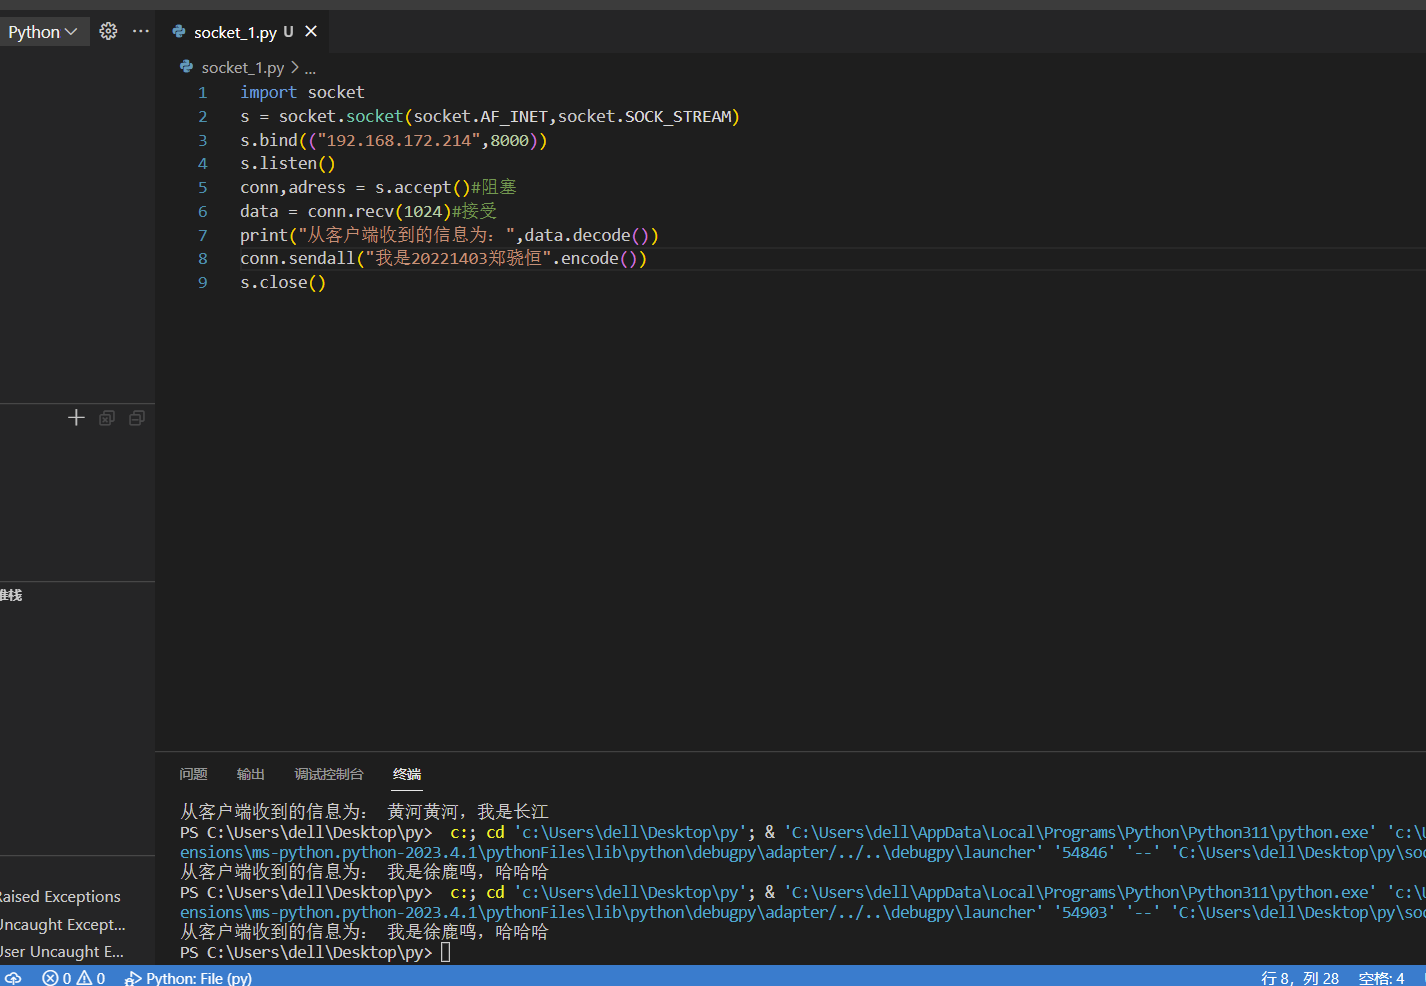The image size is (1426, 986).
Task: Click the cloud sync icon in status bar
Action: pyautogui.click(x=13, y=978)
